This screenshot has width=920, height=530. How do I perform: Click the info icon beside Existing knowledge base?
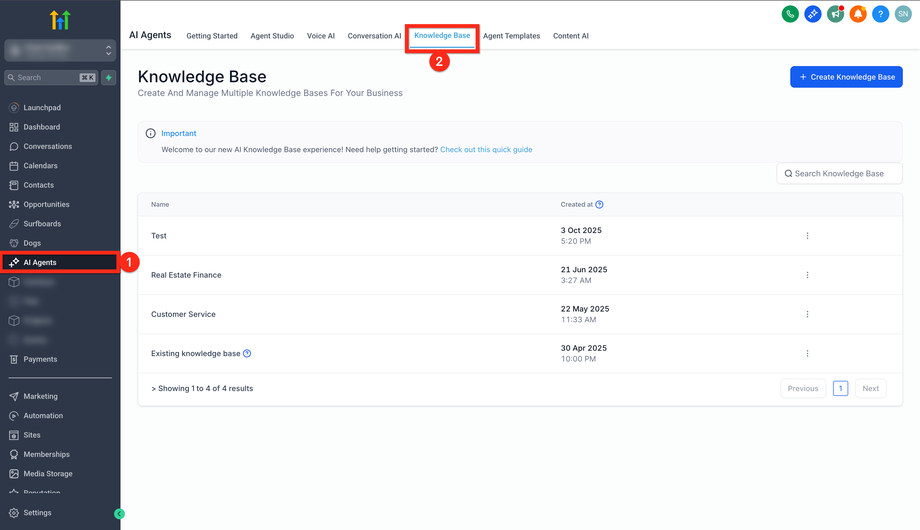(247, 353)
